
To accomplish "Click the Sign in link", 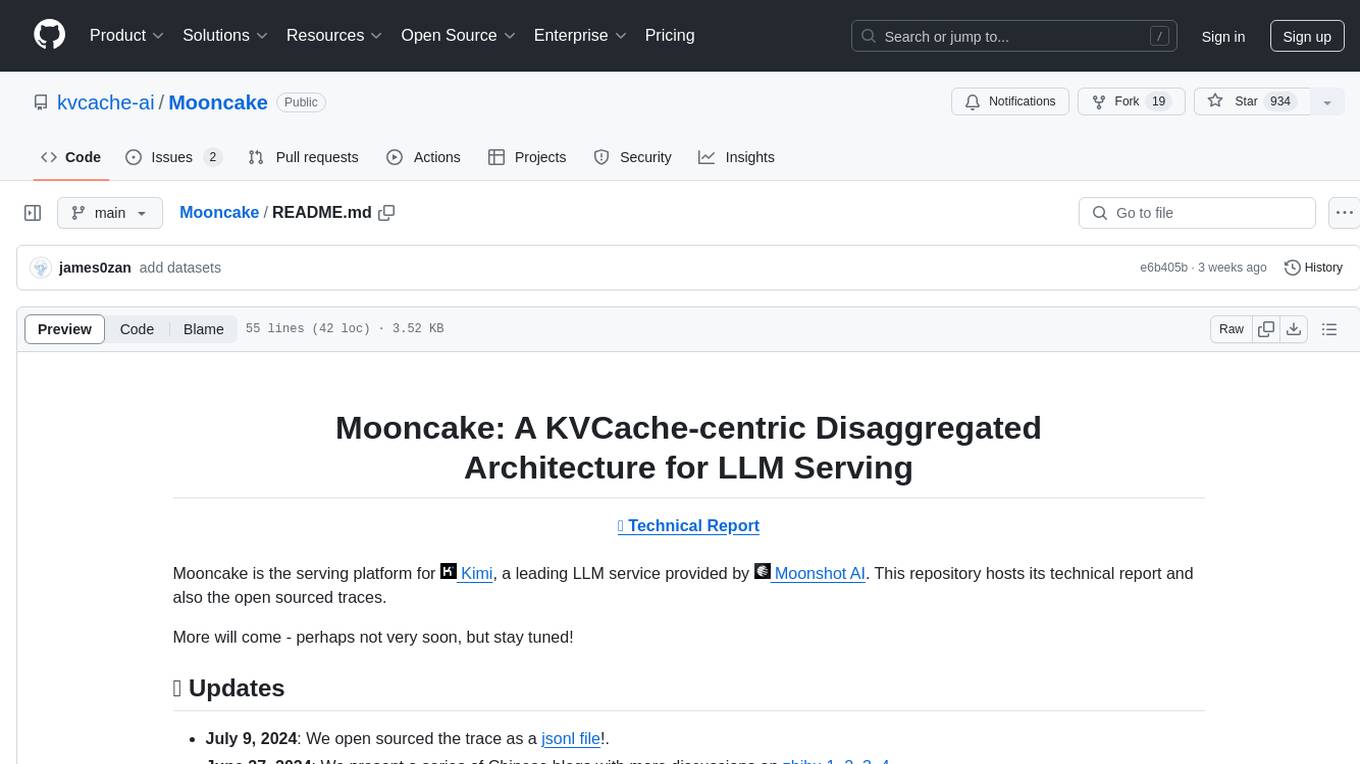I will point(1223,36).
